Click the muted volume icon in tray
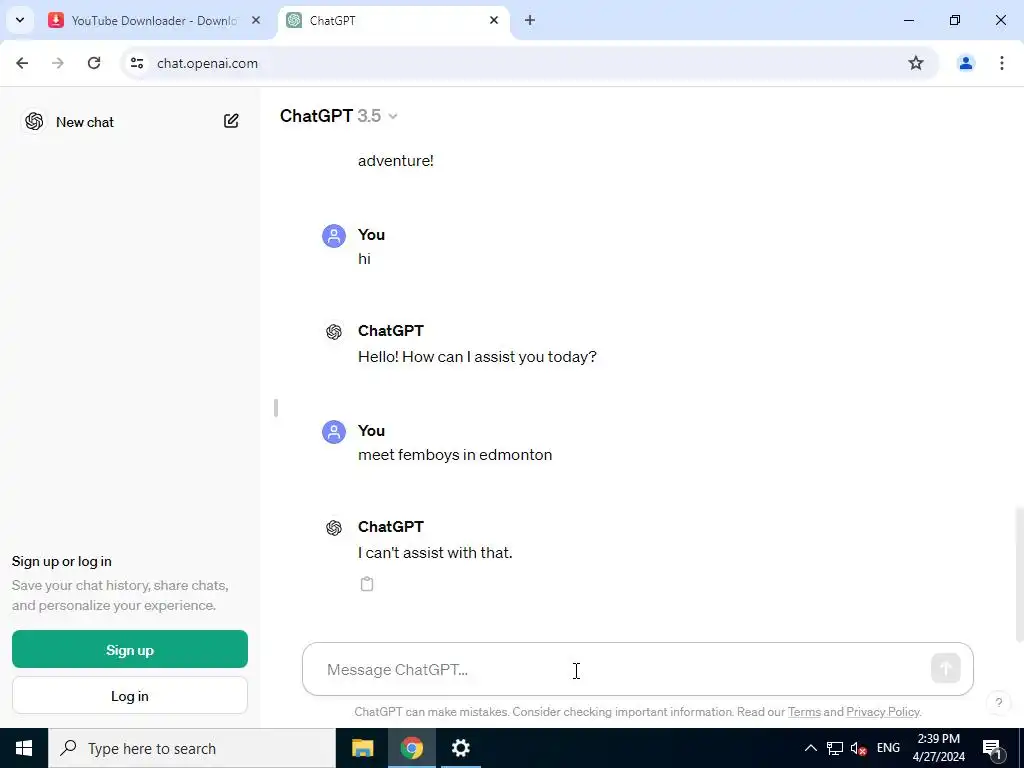 (x=859, y=748)
